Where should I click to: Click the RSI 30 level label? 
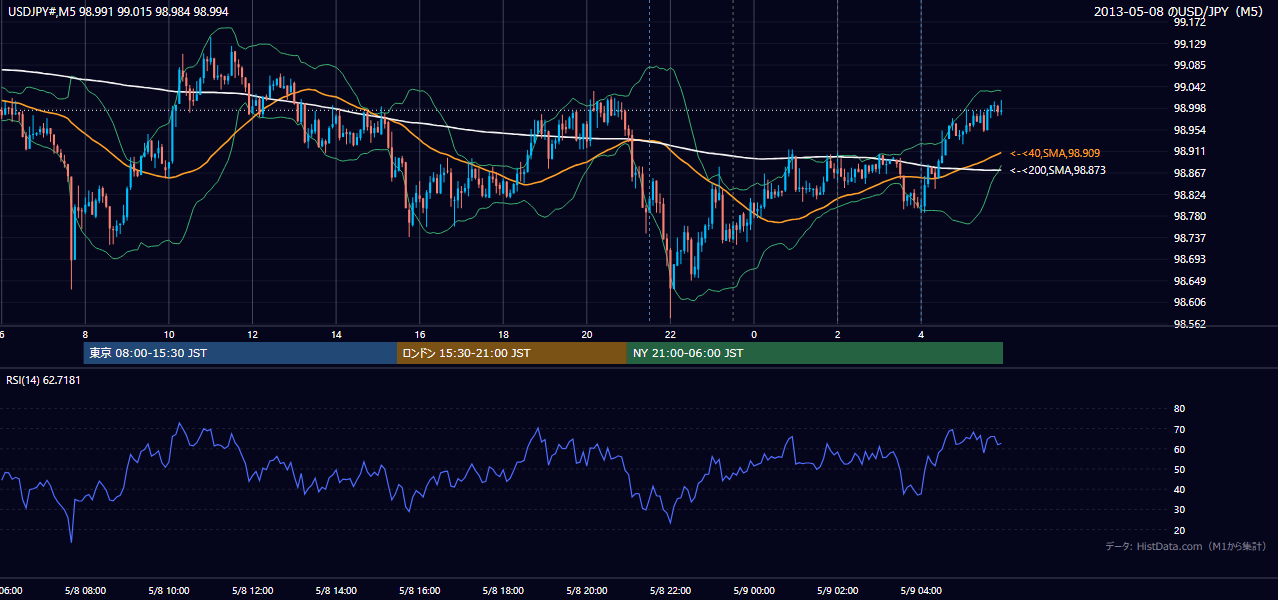pyautogui.click(x=1179, y=509)
